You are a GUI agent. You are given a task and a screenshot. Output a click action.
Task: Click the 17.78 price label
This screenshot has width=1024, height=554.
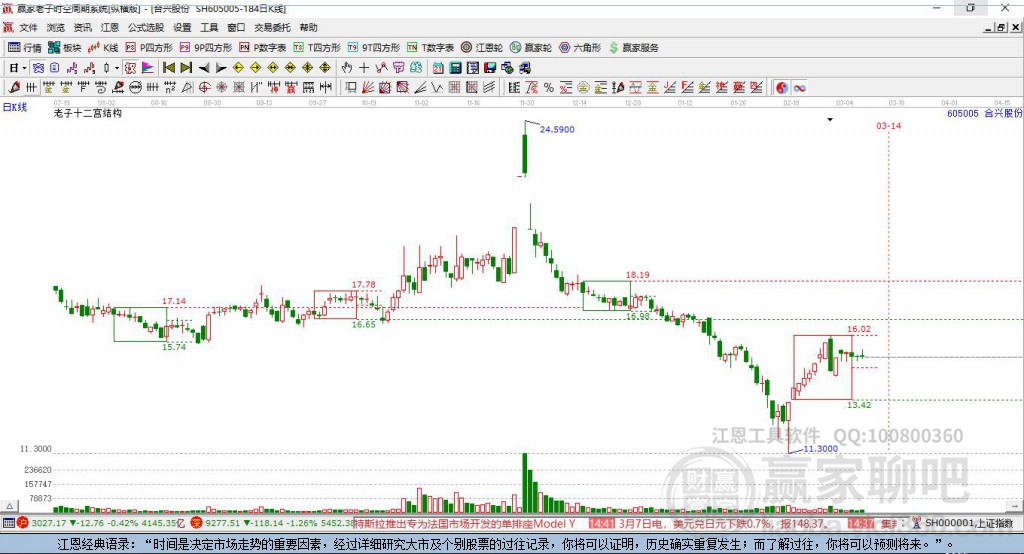364,285
